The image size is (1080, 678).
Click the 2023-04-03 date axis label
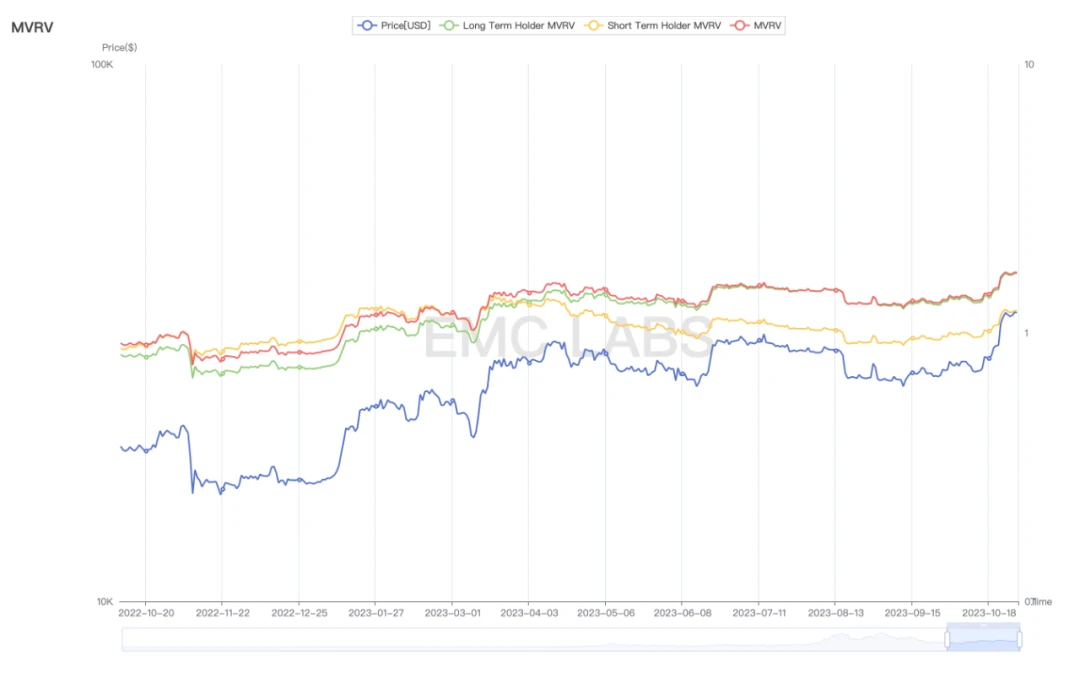(529, 611)
